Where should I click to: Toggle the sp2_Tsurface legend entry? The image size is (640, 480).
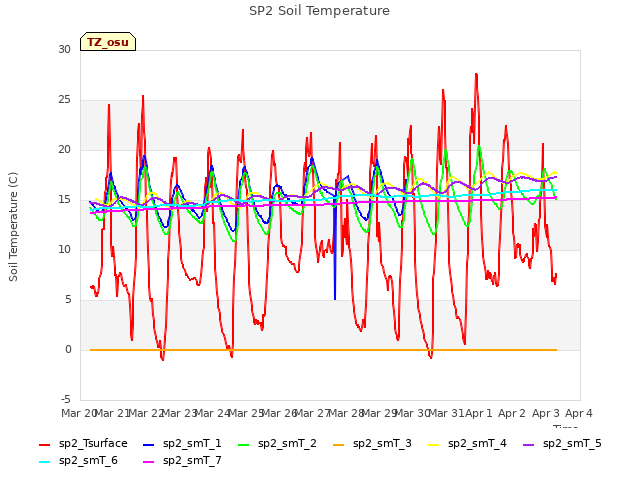pos(83,444)
